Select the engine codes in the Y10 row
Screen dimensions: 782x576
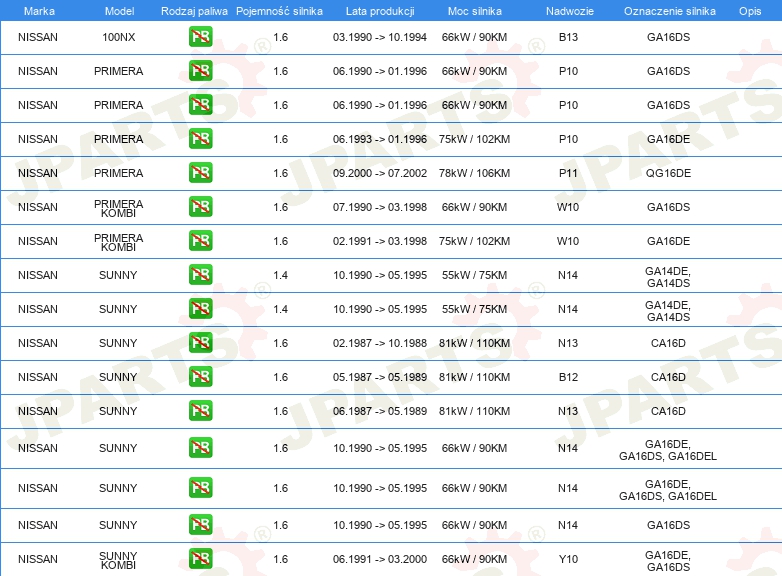point(668,561)
